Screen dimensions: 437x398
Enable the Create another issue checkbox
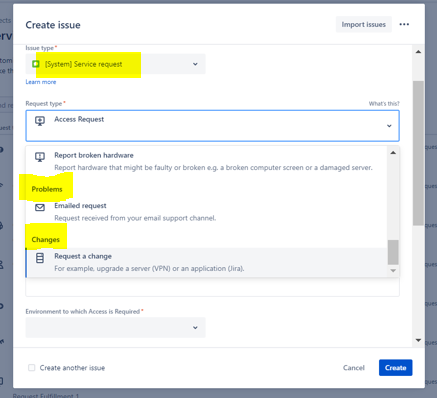pyautogui.click(x=32, y=368)
